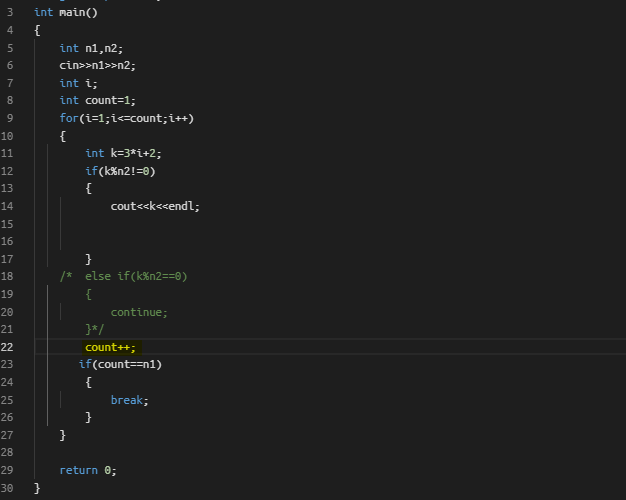The width and height of the screenshot is (626, 500).
Task: Click the int n1,n2 declaration
Action: [x=91, y=48]
